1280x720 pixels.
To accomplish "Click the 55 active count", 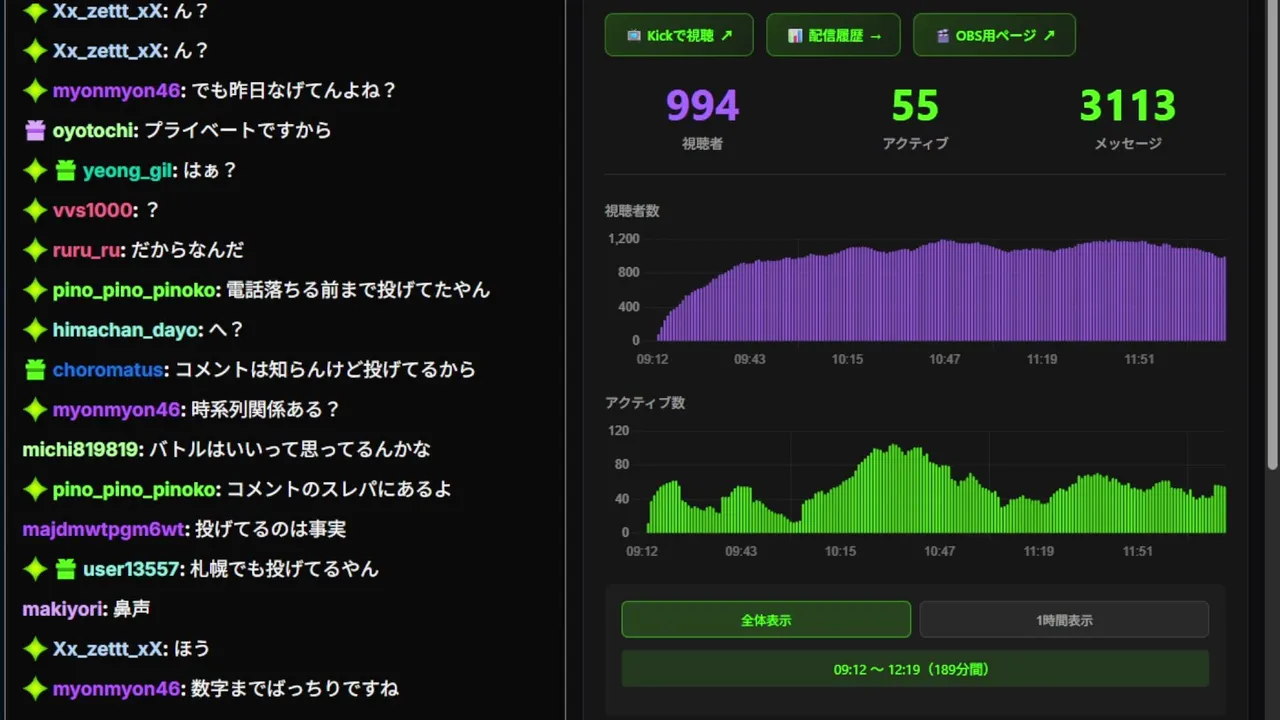I will coord(915,106).
